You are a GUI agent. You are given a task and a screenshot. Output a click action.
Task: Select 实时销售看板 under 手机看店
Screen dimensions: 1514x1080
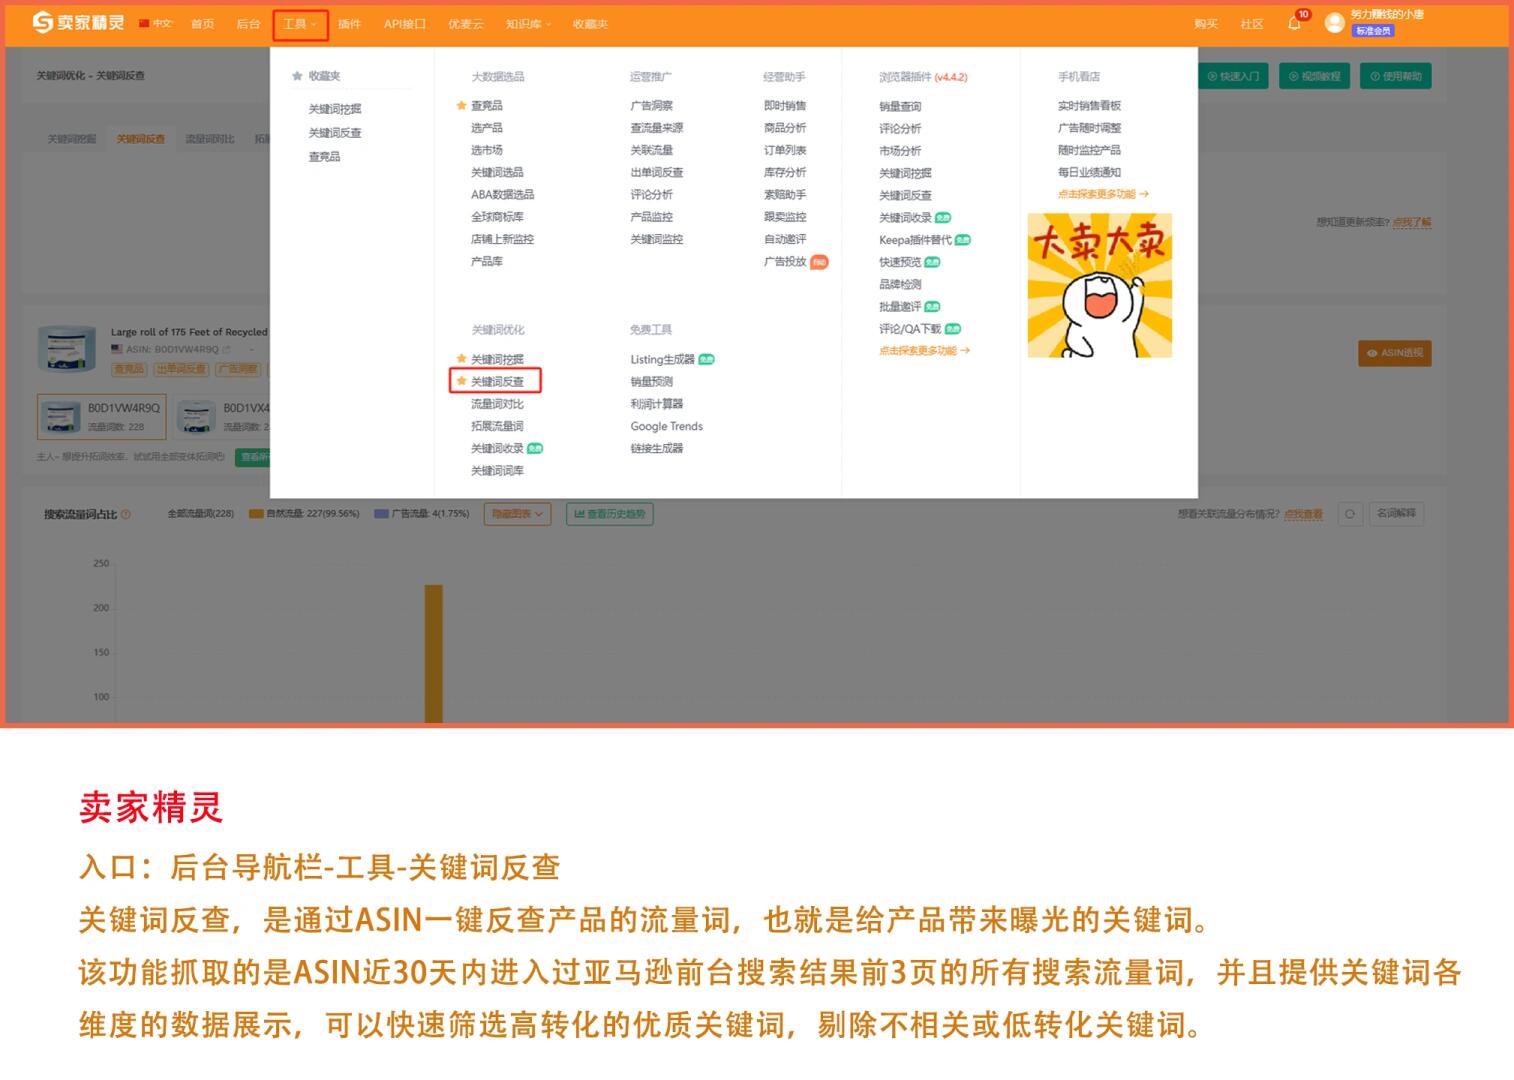[1089, 105]
